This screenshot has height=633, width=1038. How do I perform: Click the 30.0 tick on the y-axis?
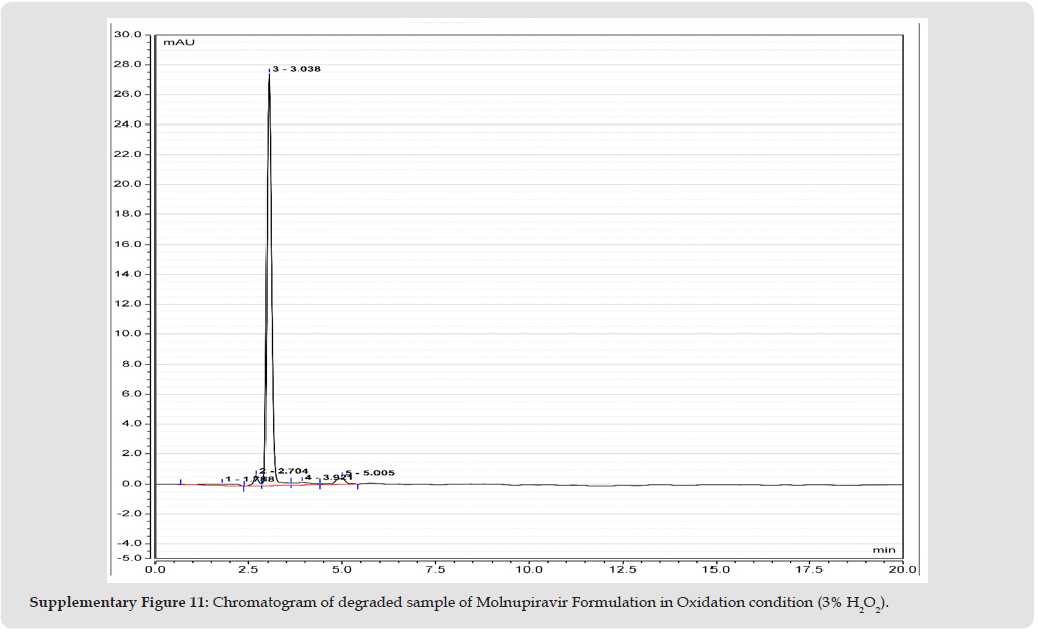coord(128,35)
